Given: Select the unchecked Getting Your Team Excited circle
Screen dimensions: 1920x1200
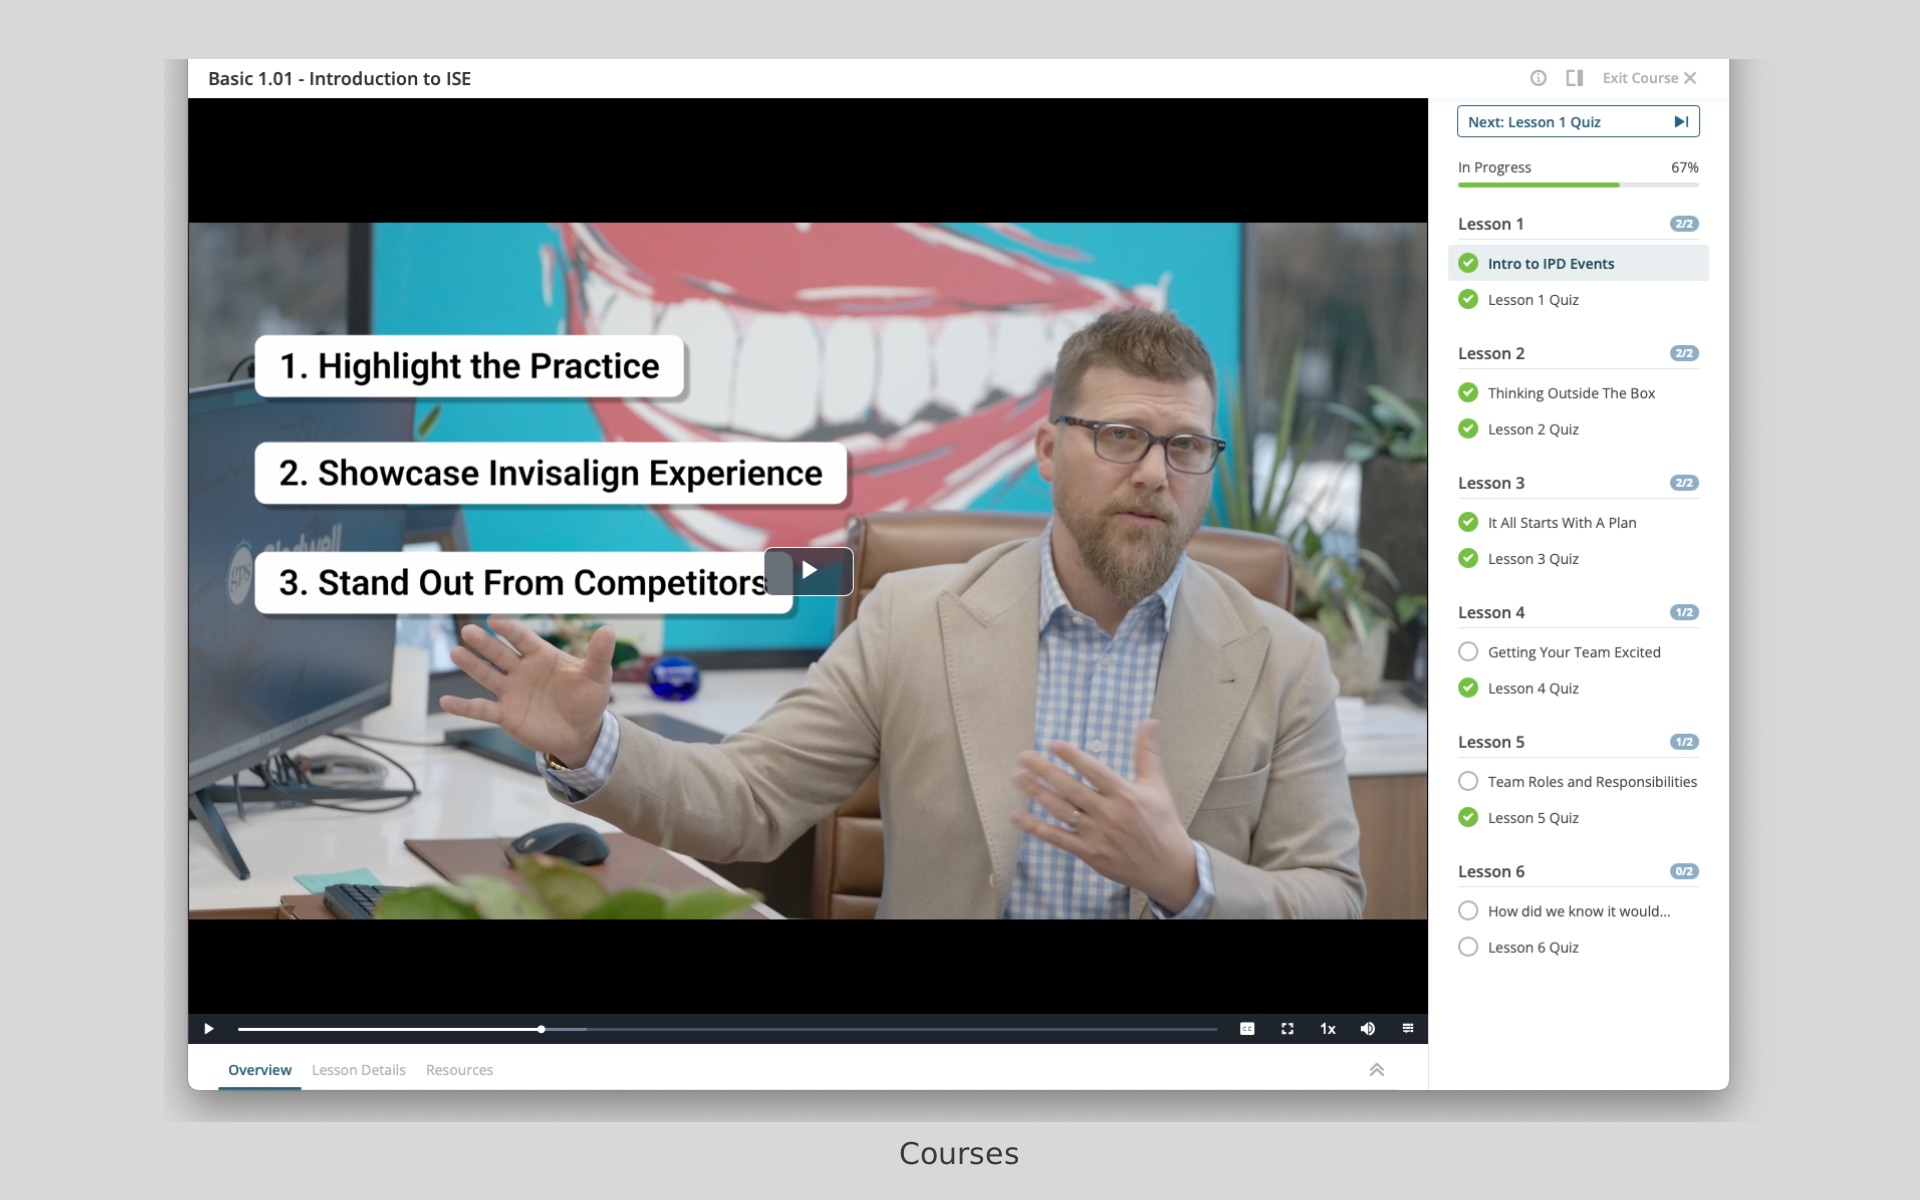Looking at the screenshot, I should point(1468,652).
